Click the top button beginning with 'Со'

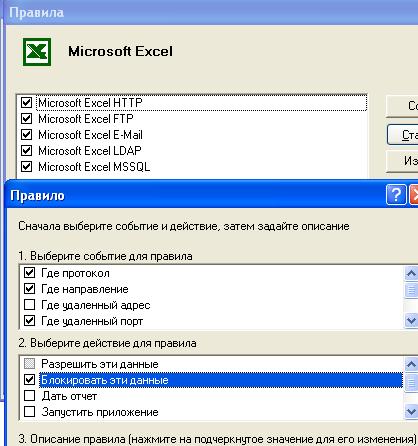tap(402, 106)
